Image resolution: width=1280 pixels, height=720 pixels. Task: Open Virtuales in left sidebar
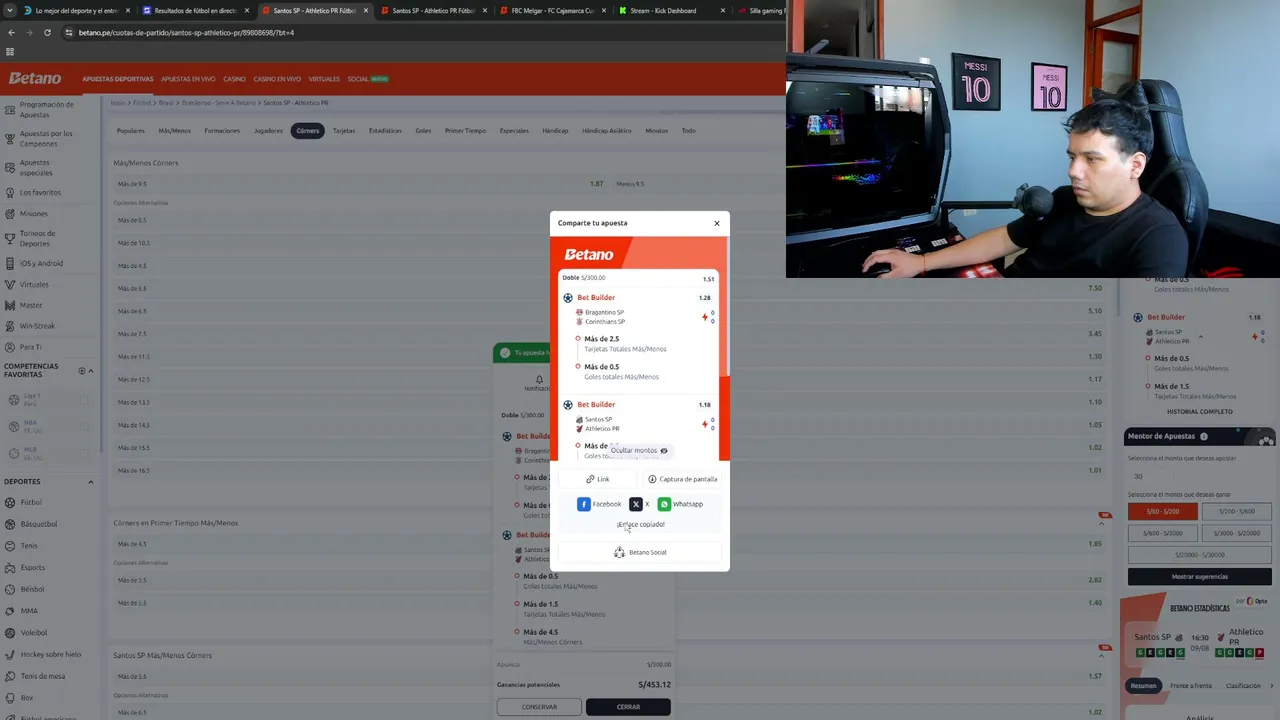point(34,285)
